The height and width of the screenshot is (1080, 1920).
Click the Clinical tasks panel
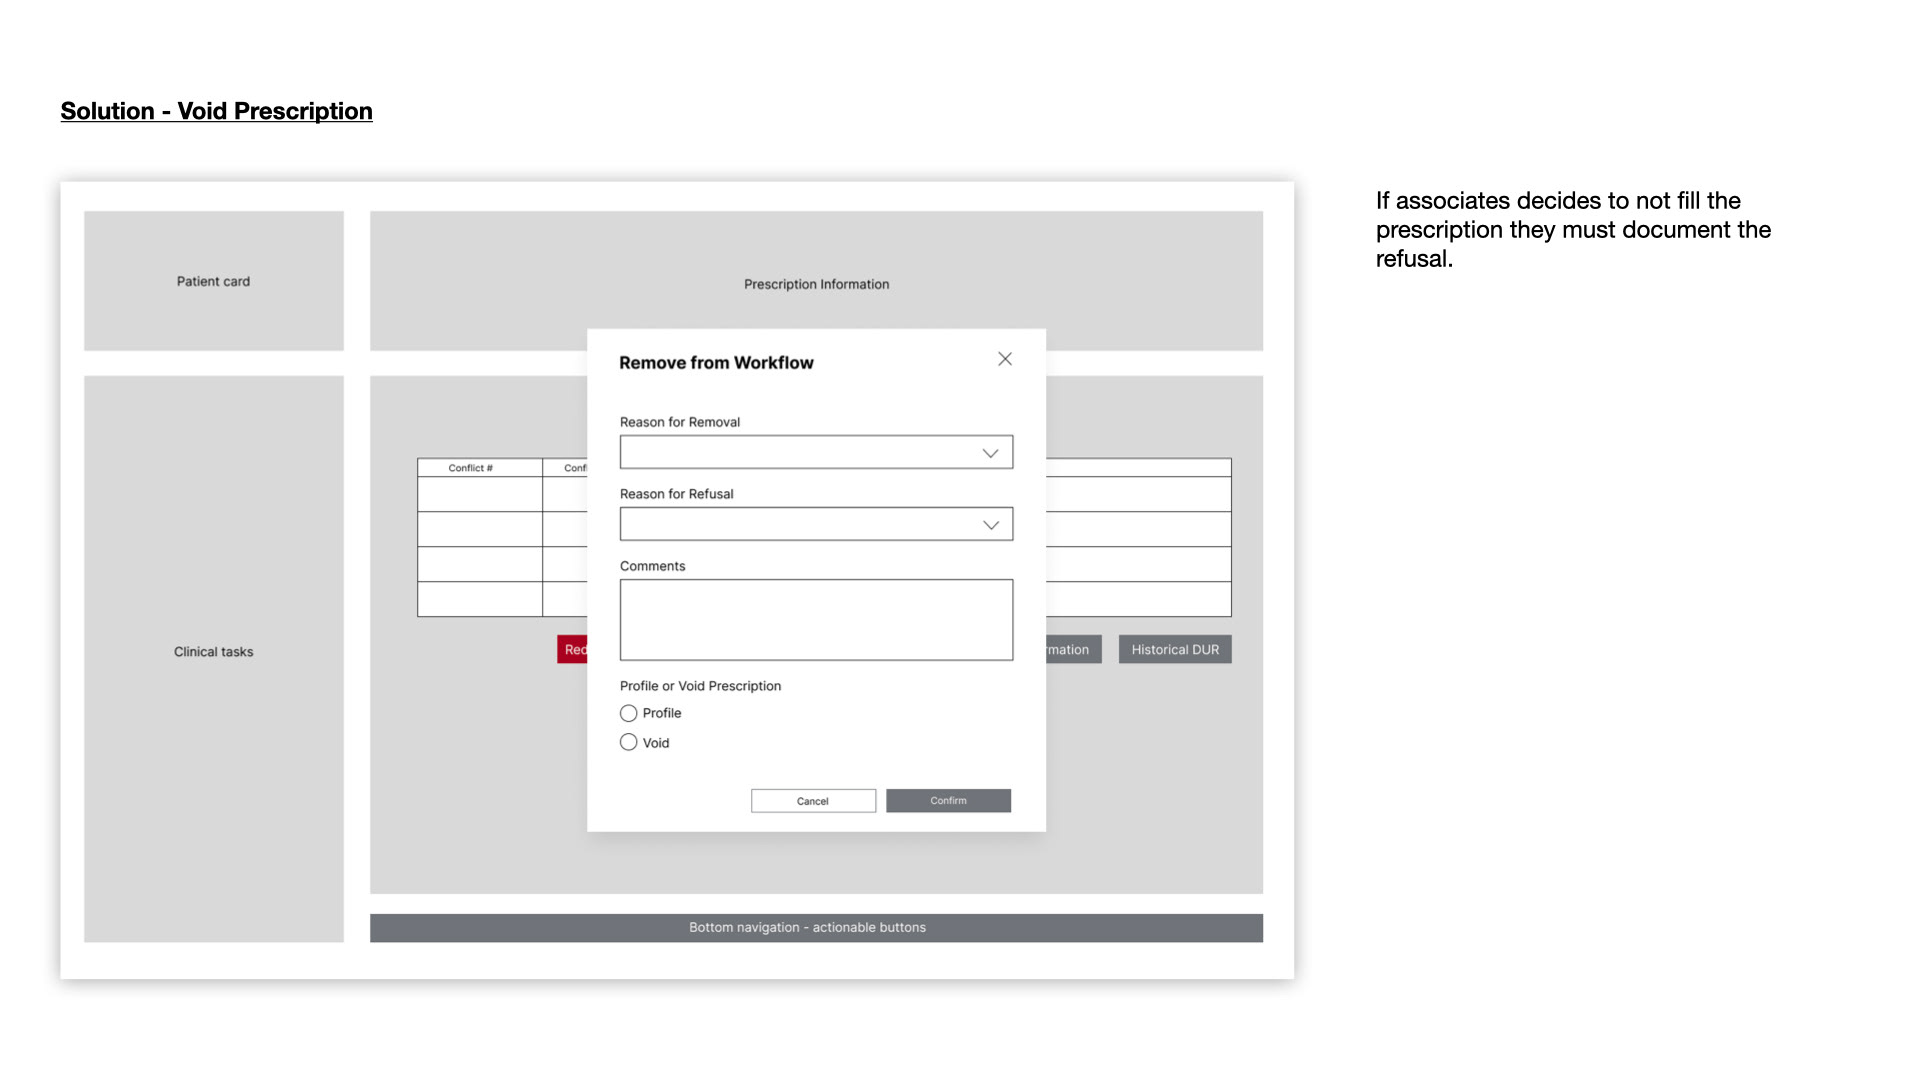pyautogui.click(x=213, y=652)
